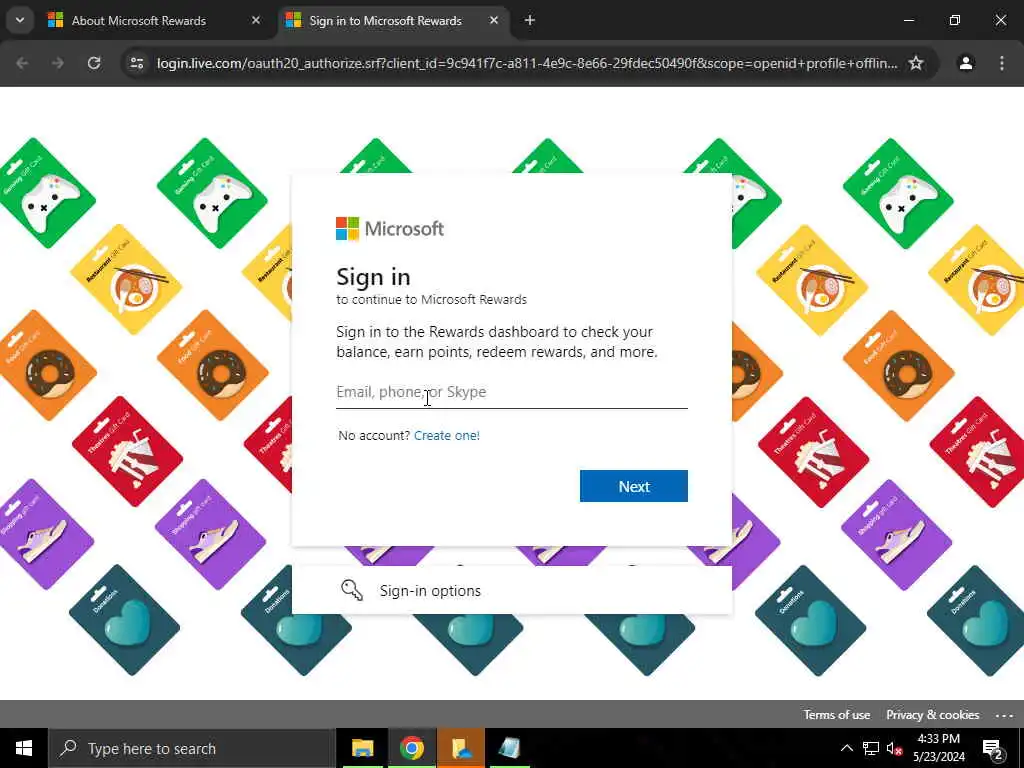
Task: Click the Type here to search box
Action: click(192, 748)
